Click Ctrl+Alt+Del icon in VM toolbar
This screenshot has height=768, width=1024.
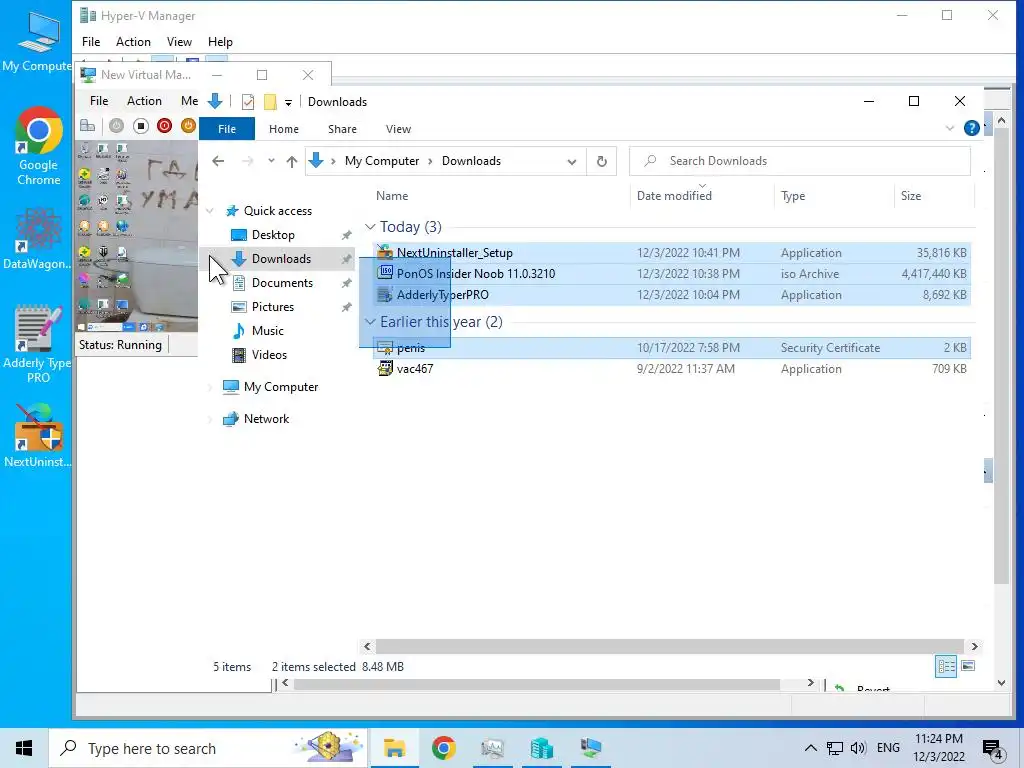[88, 126]
